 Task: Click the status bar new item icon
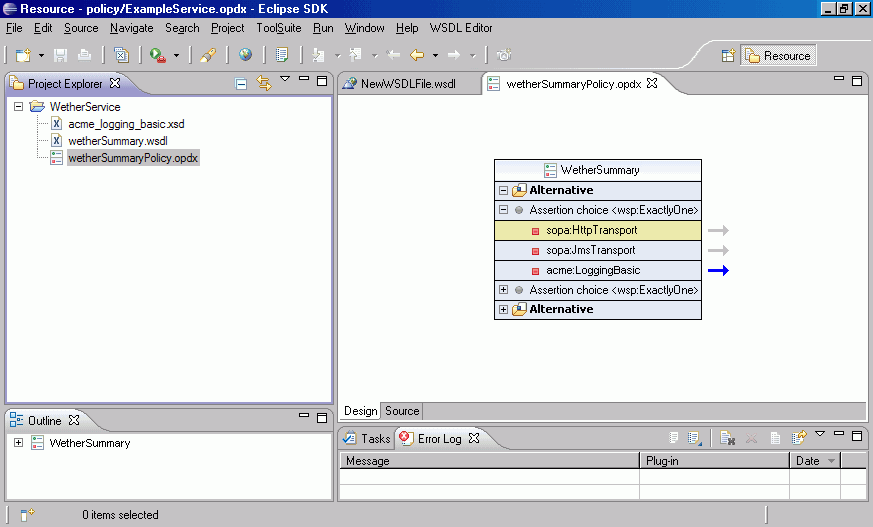tap(27, 514)
